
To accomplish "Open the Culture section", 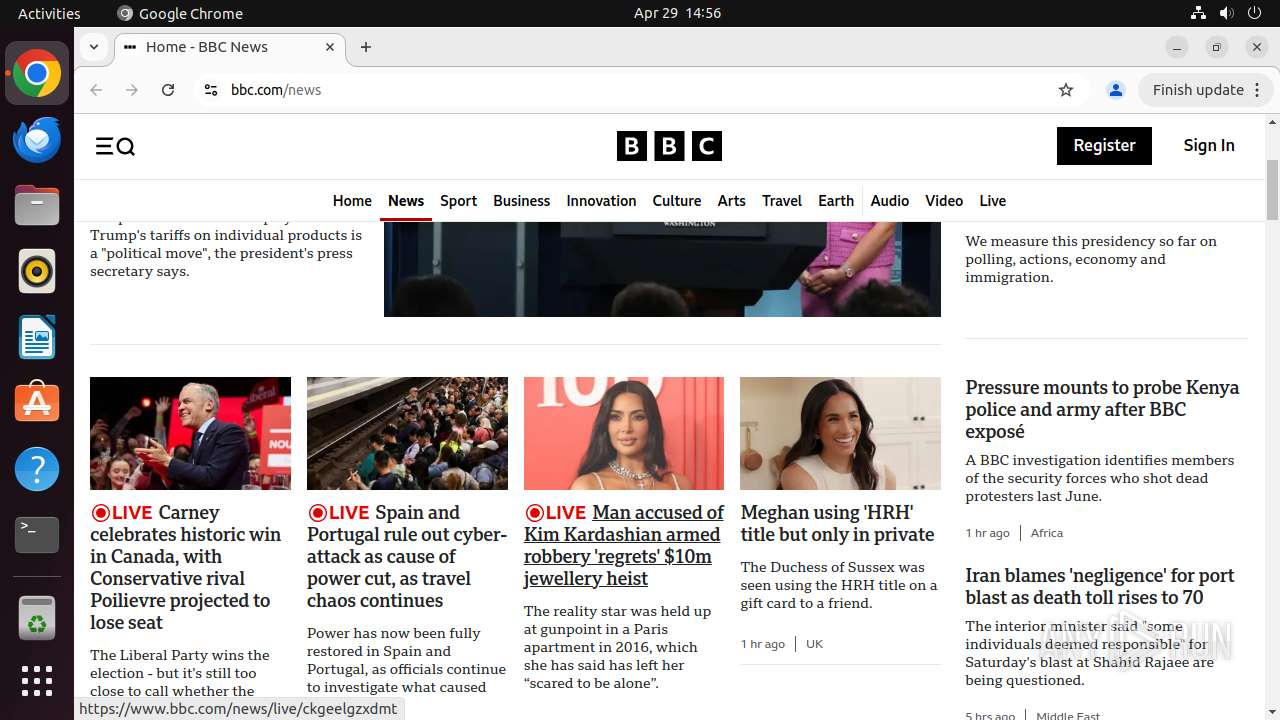I will click(x=677, y=201).
